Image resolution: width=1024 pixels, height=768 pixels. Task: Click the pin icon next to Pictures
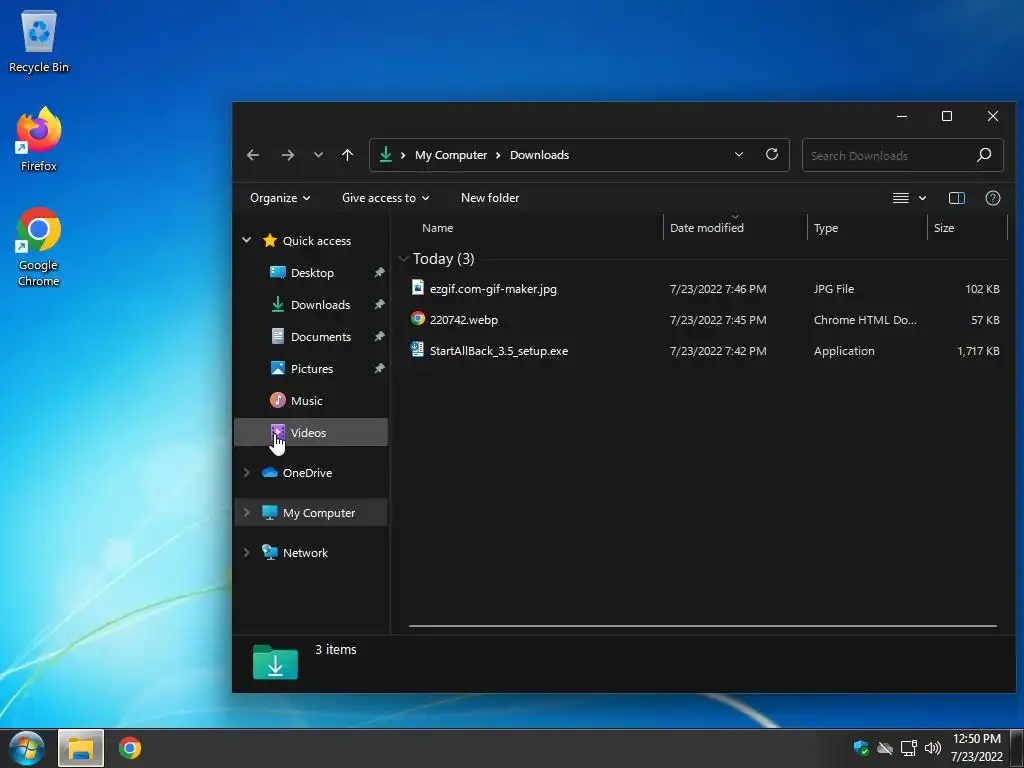379,368
